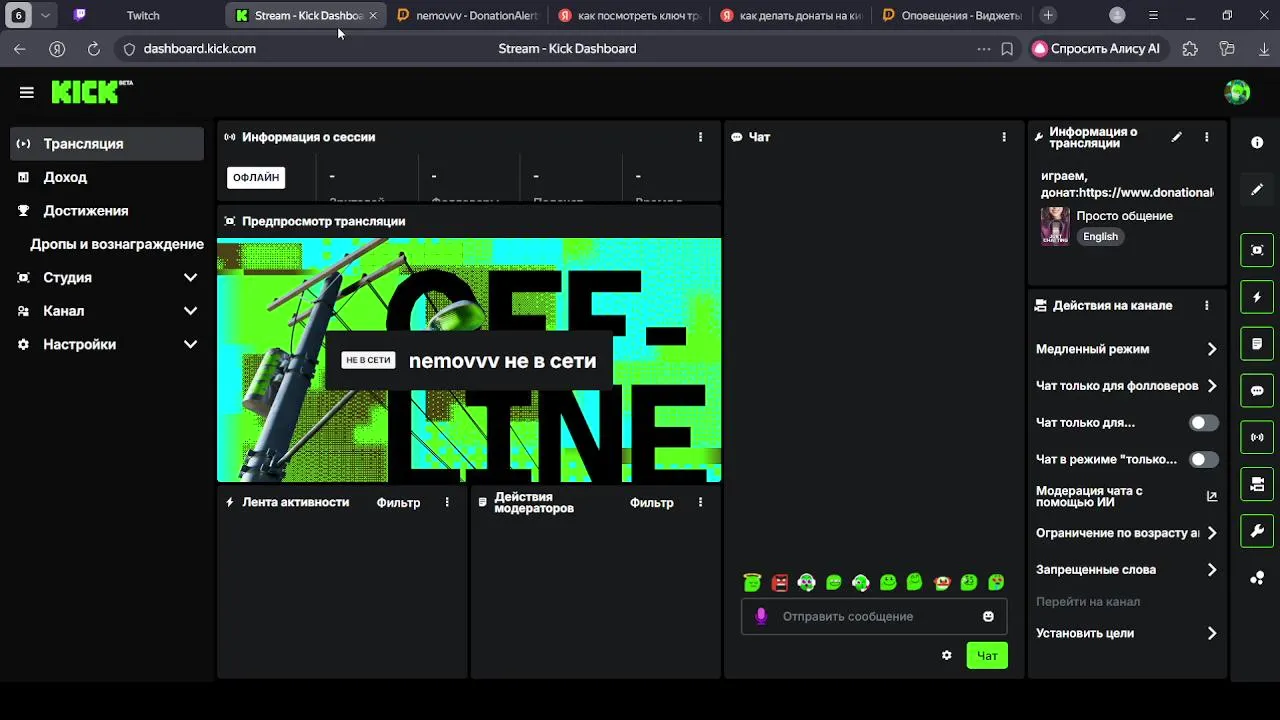1280x720 pixels.
Task: Click 'Спросить Алису AI' button
Action: (x=1097, y=48)
